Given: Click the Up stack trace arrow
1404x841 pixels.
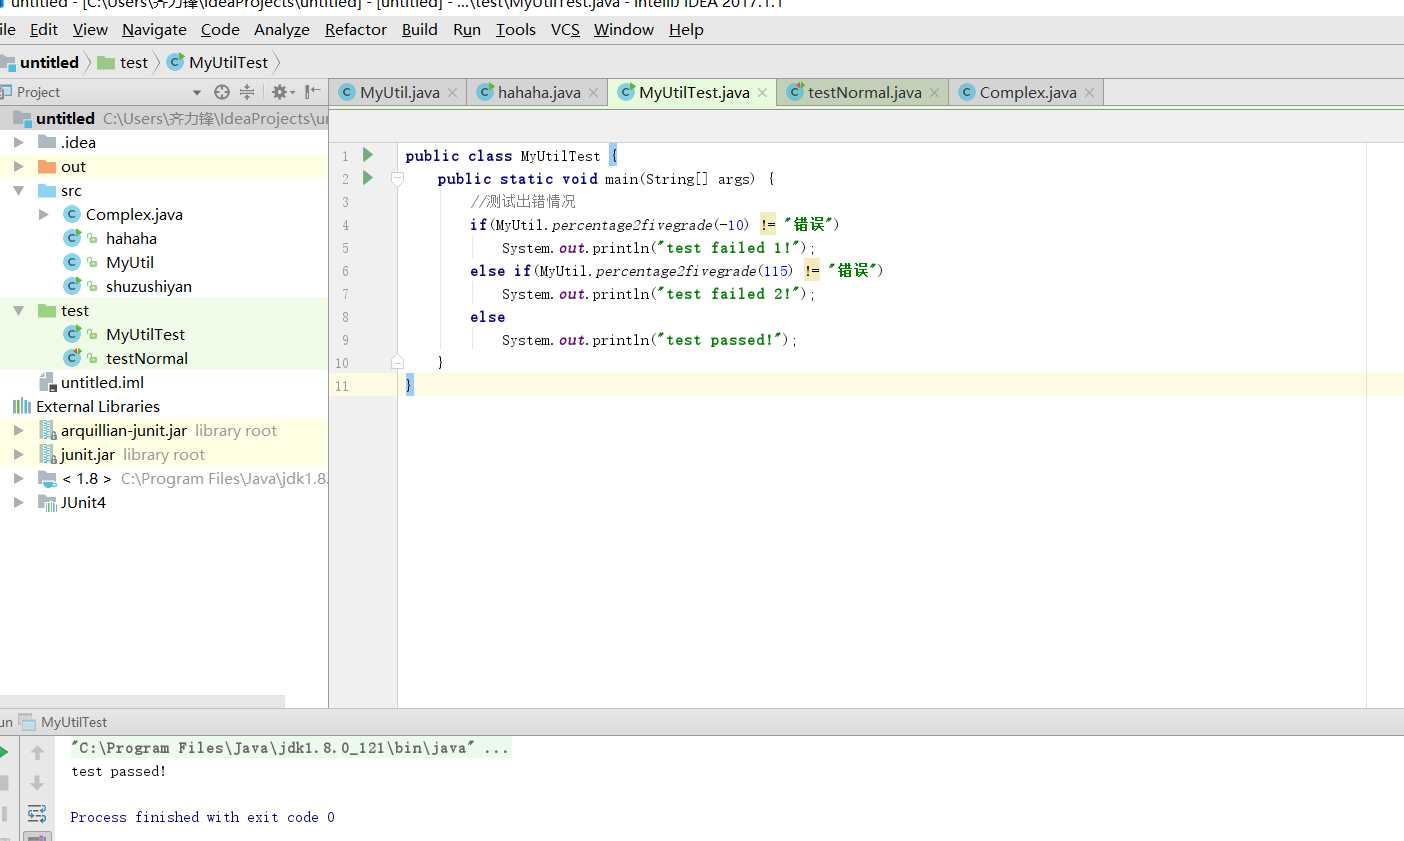Looking at the screenshot, I should (37, 752).
